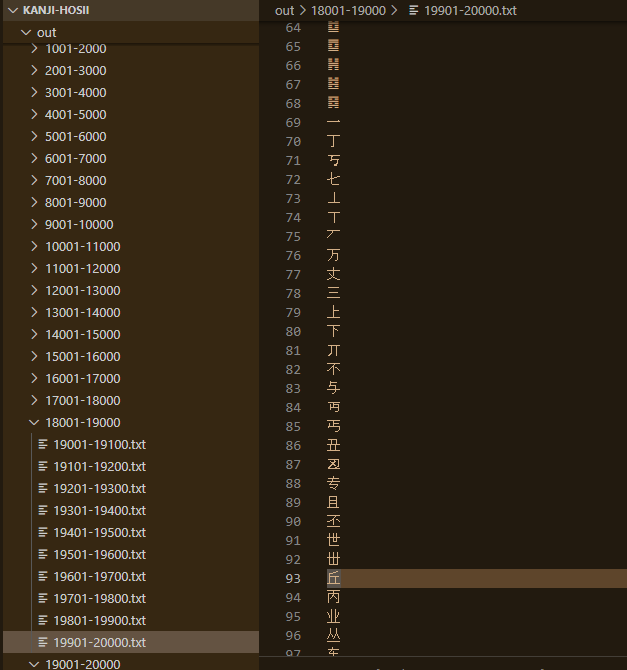627x670 pixels.
Task: Expand the 2001-3000 folder
Action: tap(76, 71)
